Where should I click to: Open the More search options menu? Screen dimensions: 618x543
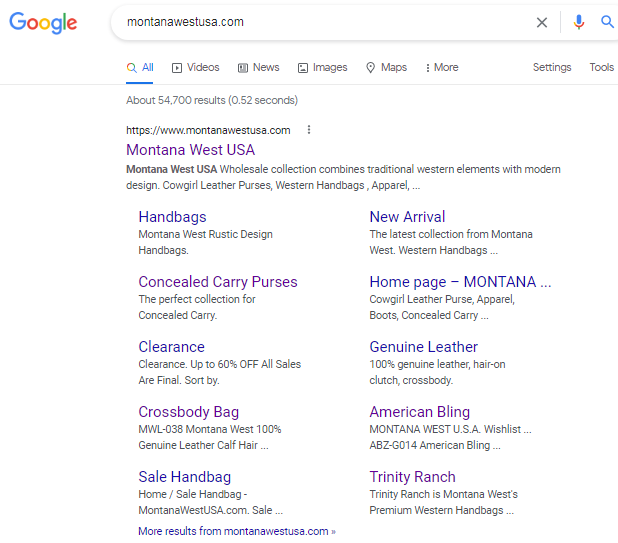(441, 67)
